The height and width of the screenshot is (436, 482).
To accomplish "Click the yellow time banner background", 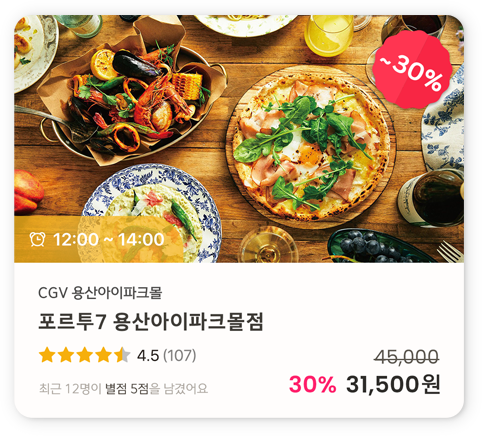I will click(99, 239).
